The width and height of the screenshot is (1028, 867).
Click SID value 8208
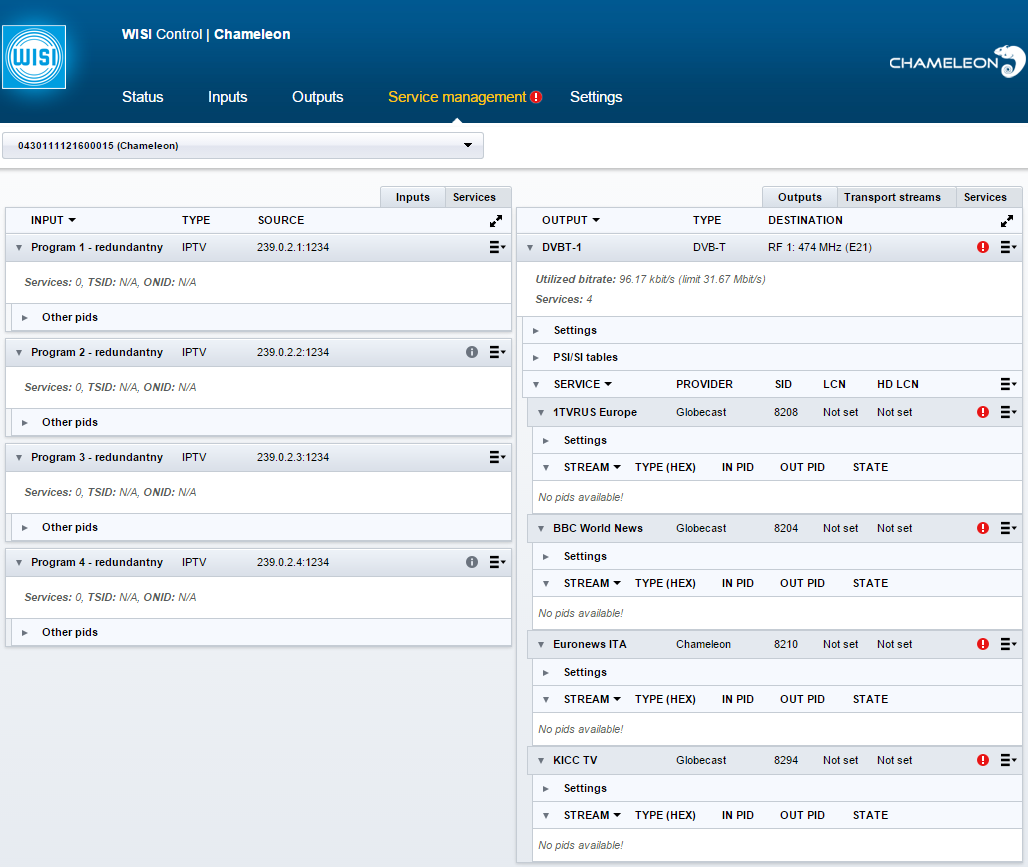tap(785, 412)
